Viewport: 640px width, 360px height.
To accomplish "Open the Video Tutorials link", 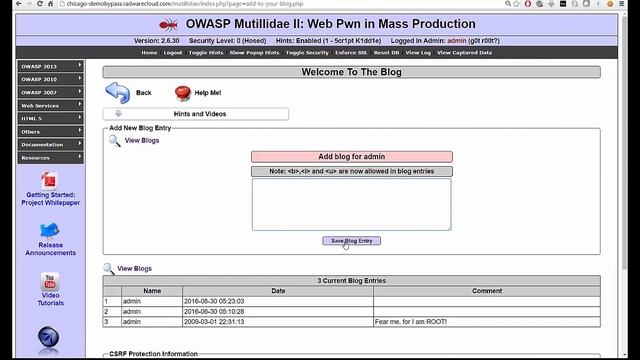I will (x=50, y=299).
